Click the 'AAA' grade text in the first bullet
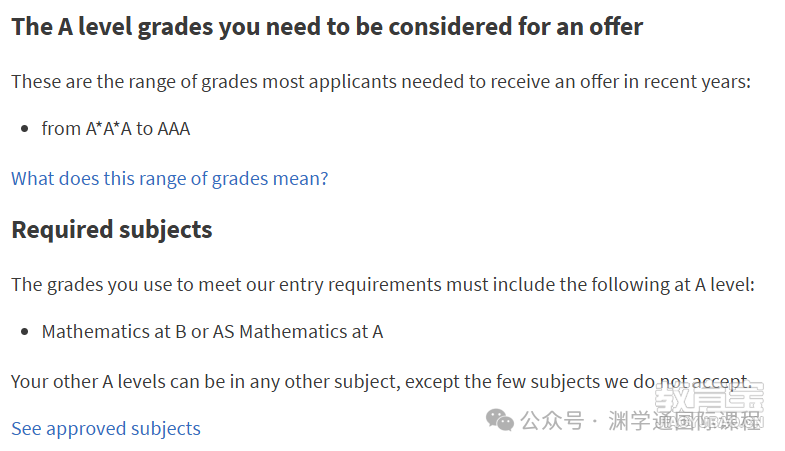The image size is (785, 451). click(x=174, y=129)
